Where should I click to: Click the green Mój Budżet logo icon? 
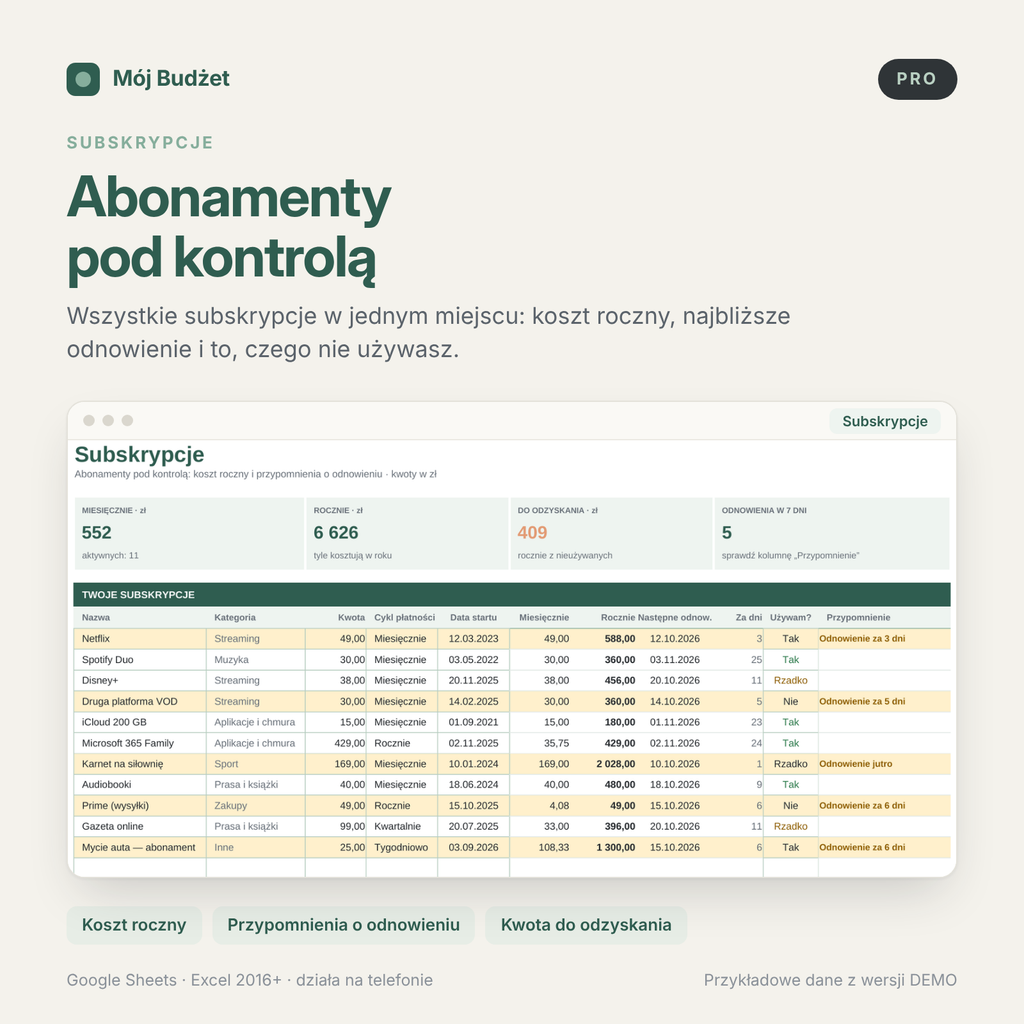point(83,79)
